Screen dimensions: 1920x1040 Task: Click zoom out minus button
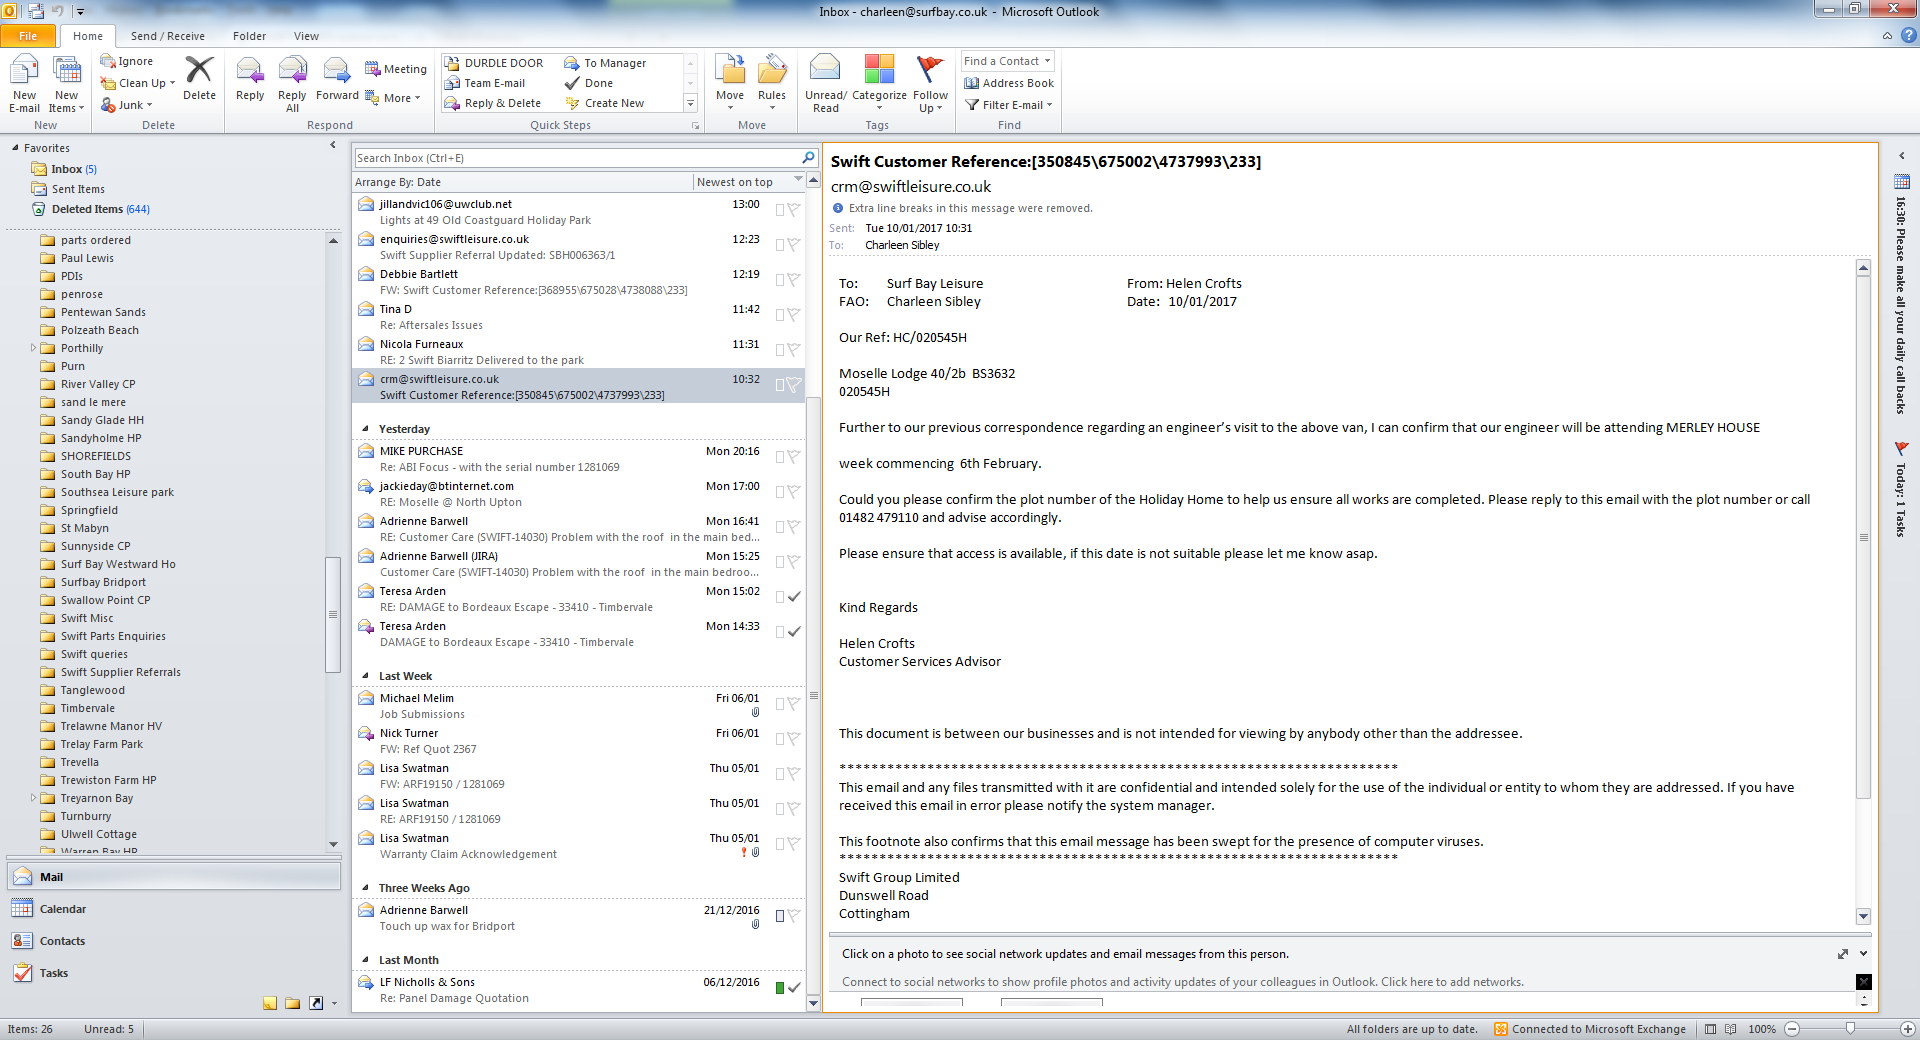click(x=1792, y=1029)
